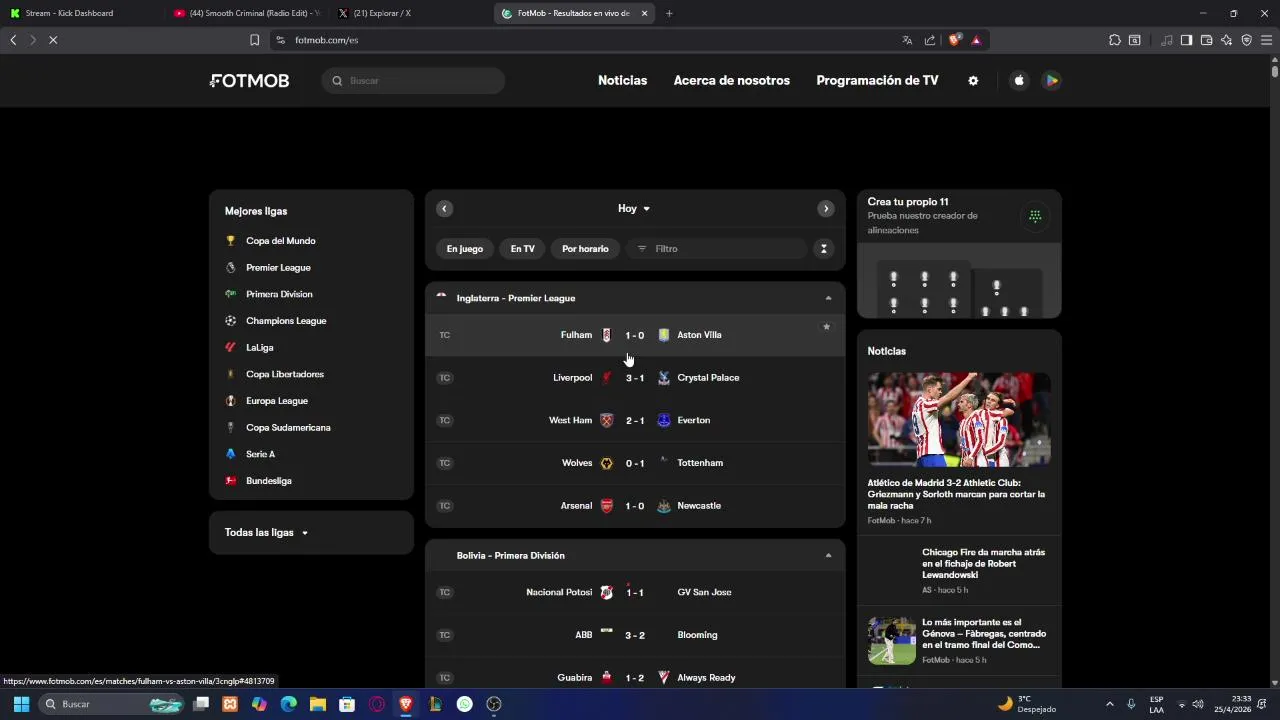1280x720 pixels.
Task: Expand the Todas las ligas list
Action: (x=266, y=533)
